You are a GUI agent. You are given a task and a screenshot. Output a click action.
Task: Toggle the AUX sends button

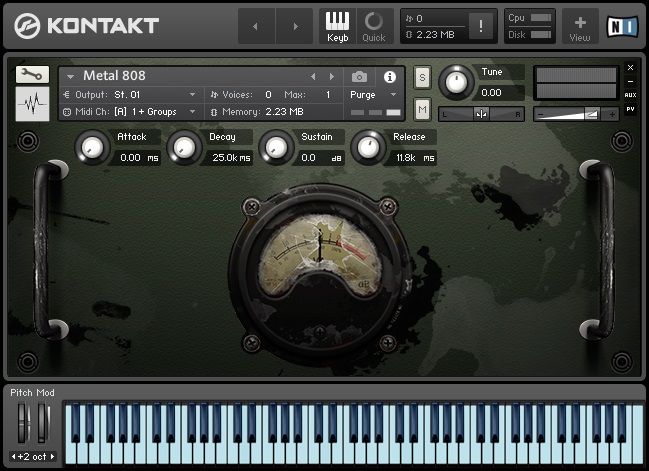point(630,96)
